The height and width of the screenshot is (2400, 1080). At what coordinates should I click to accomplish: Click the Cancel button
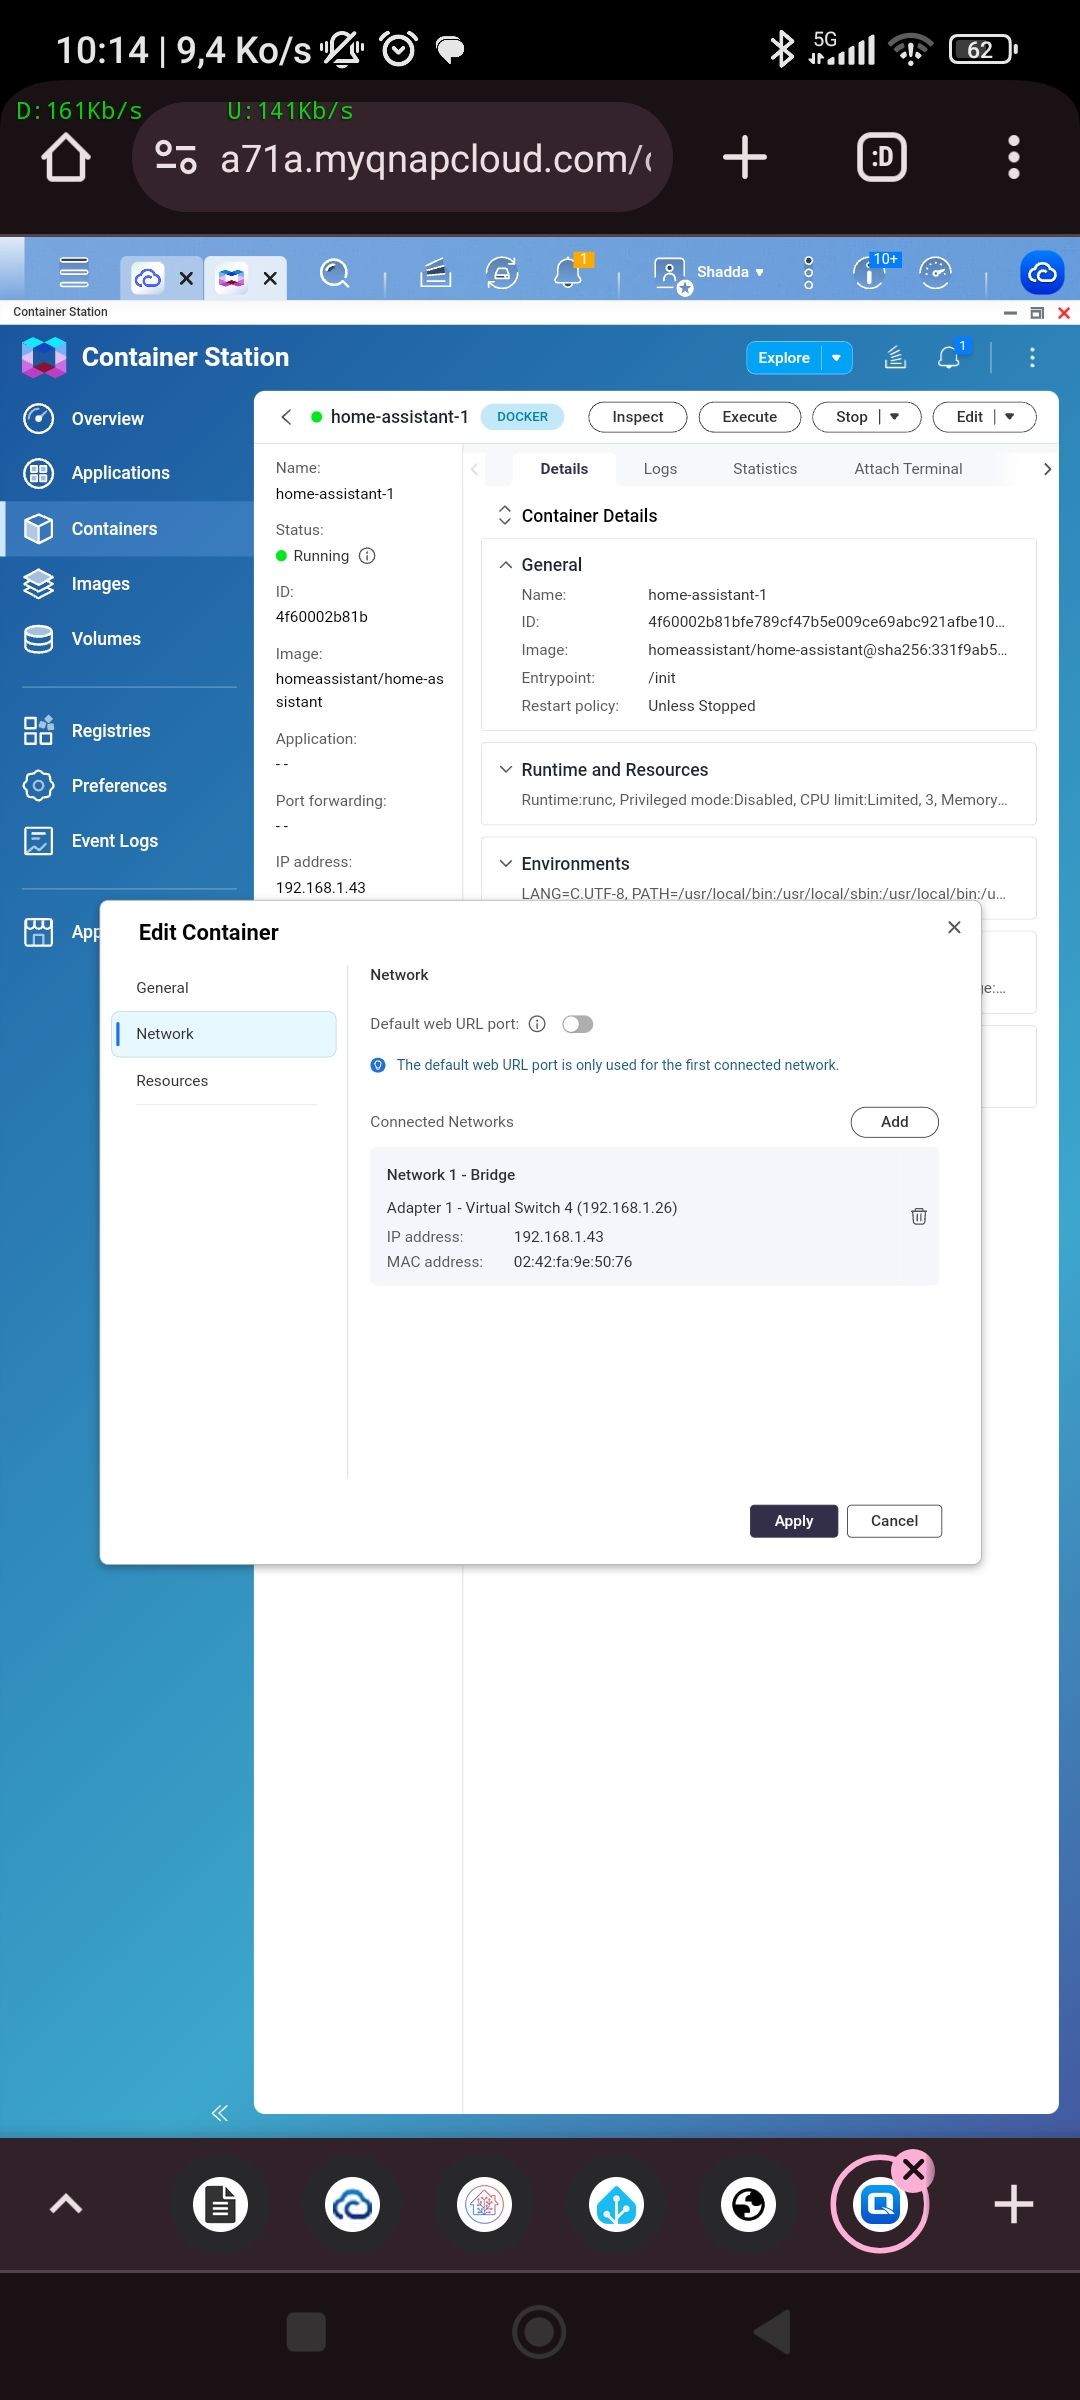point(894,1521)
